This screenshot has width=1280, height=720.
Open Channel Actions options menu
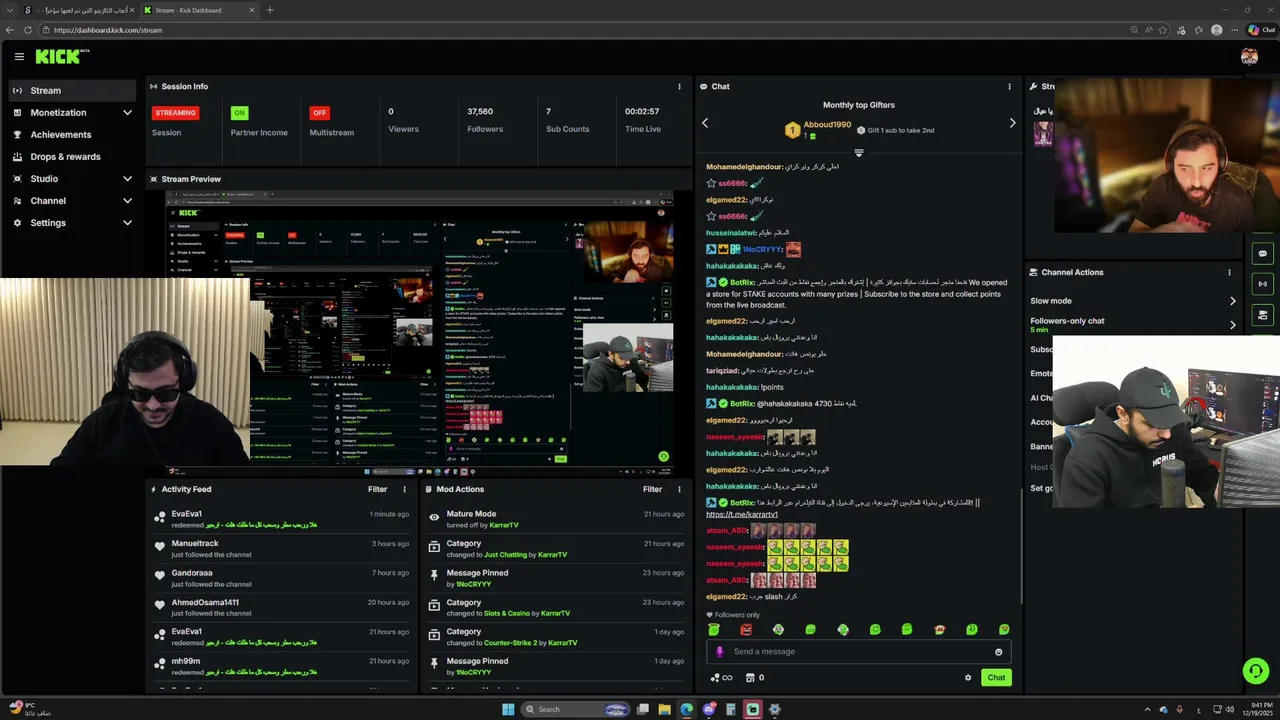(x=1229, y=272)
